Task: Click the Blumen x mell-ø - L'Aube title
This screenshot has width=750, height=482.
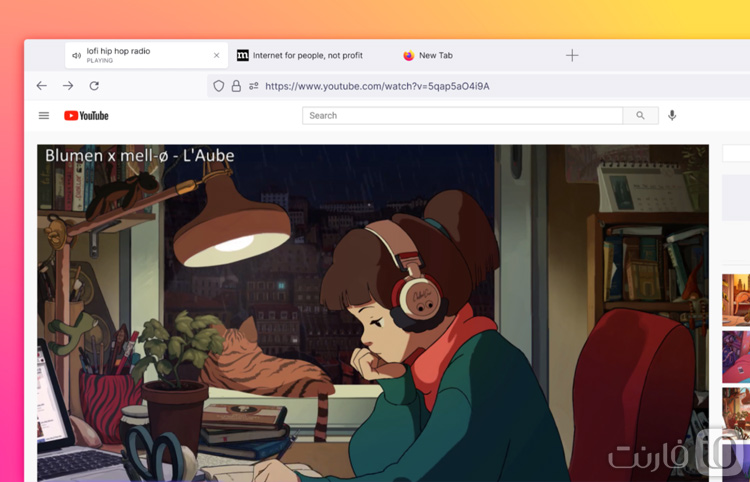Action: 140,155
